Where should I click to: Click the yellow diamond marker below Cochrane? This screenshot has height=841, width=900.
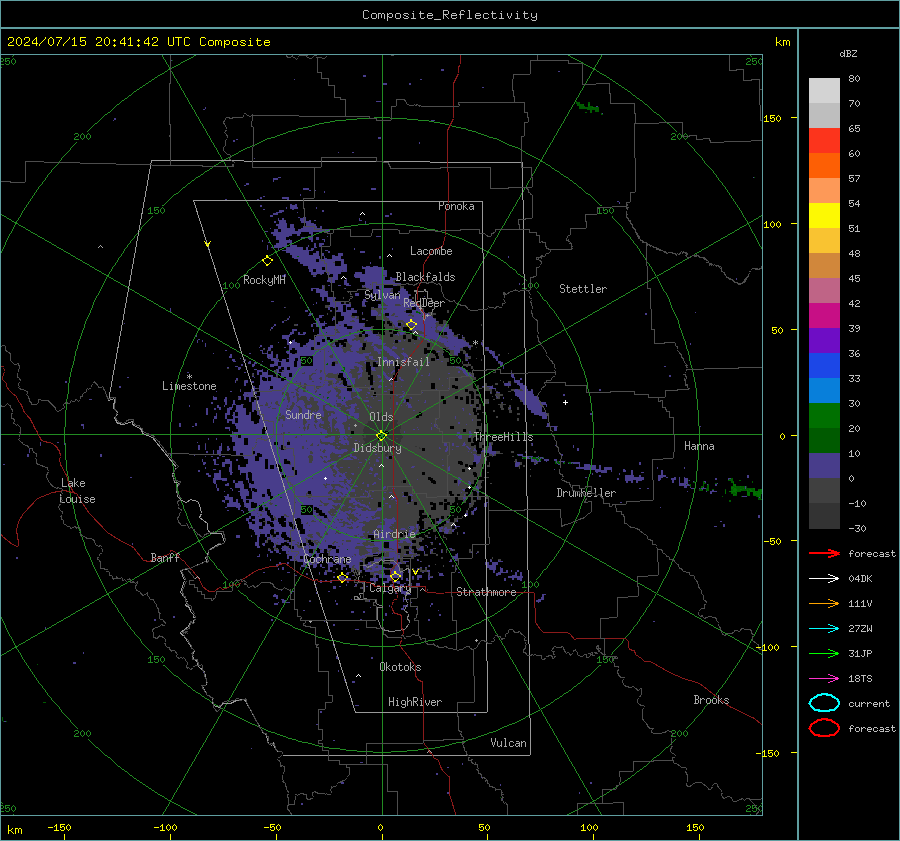coord(343,578)
